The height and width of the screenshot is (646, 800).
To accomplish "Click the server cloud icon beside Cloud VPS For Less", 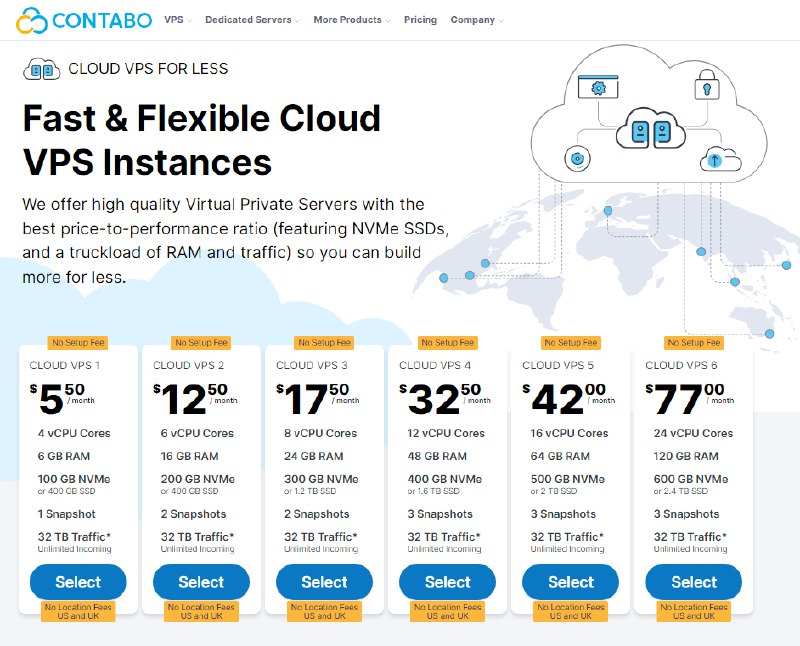I will [x=42, y=69].
